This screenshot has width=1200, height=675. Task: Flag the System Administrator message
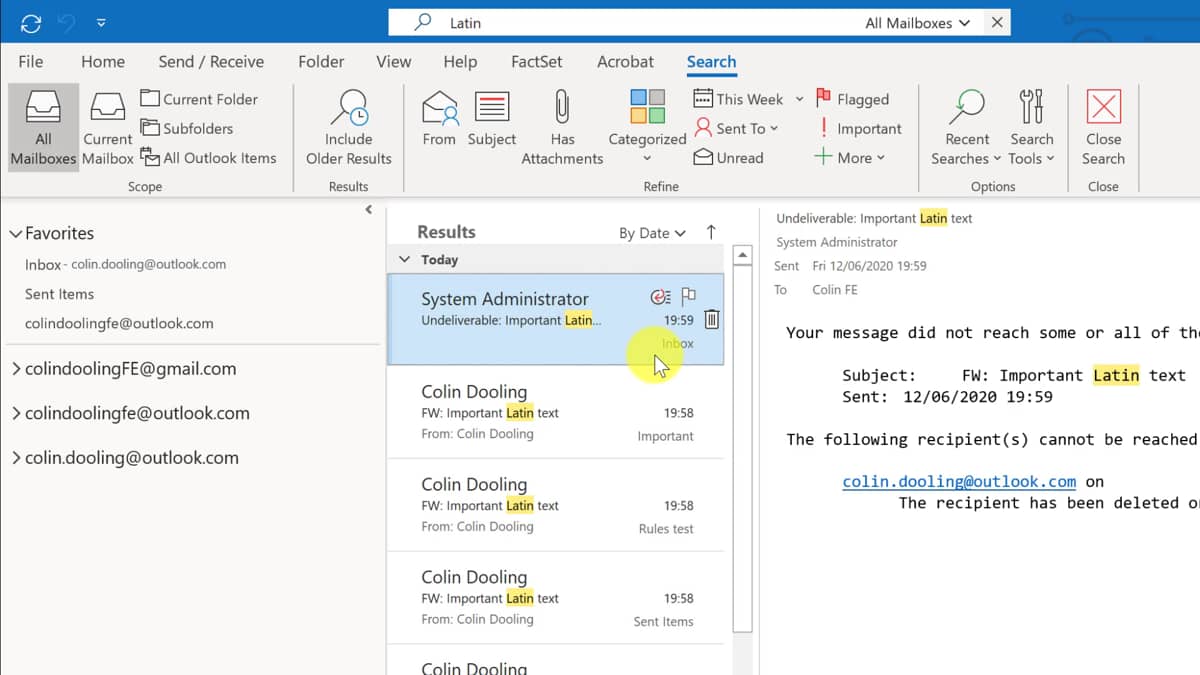(688, 296)
